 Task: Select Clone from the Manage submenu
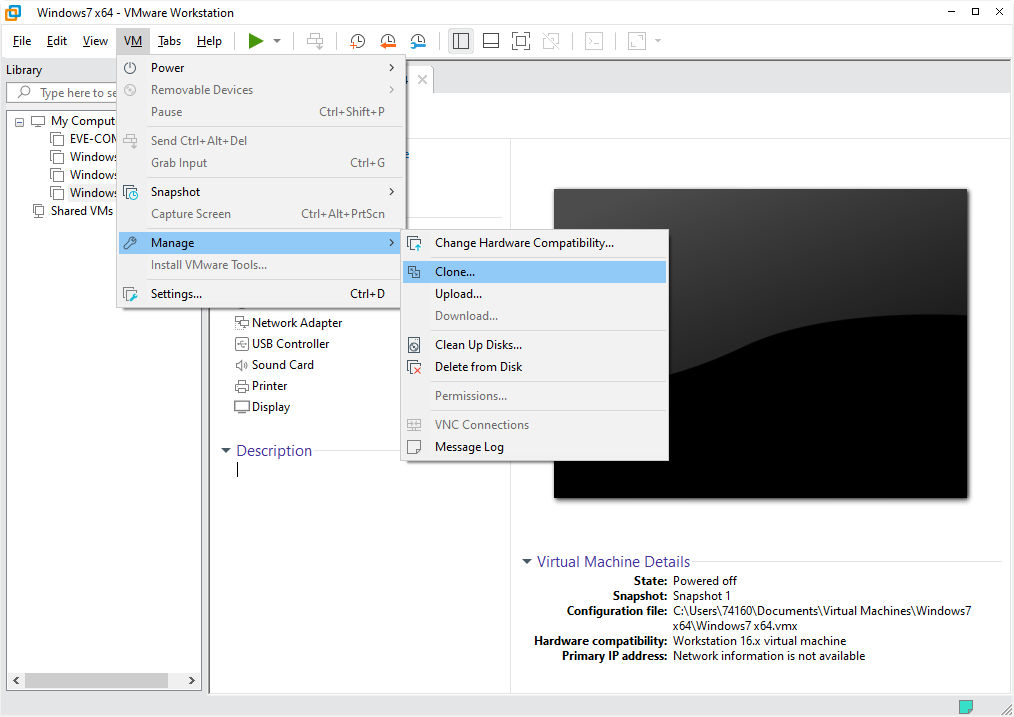pos(534,272)
